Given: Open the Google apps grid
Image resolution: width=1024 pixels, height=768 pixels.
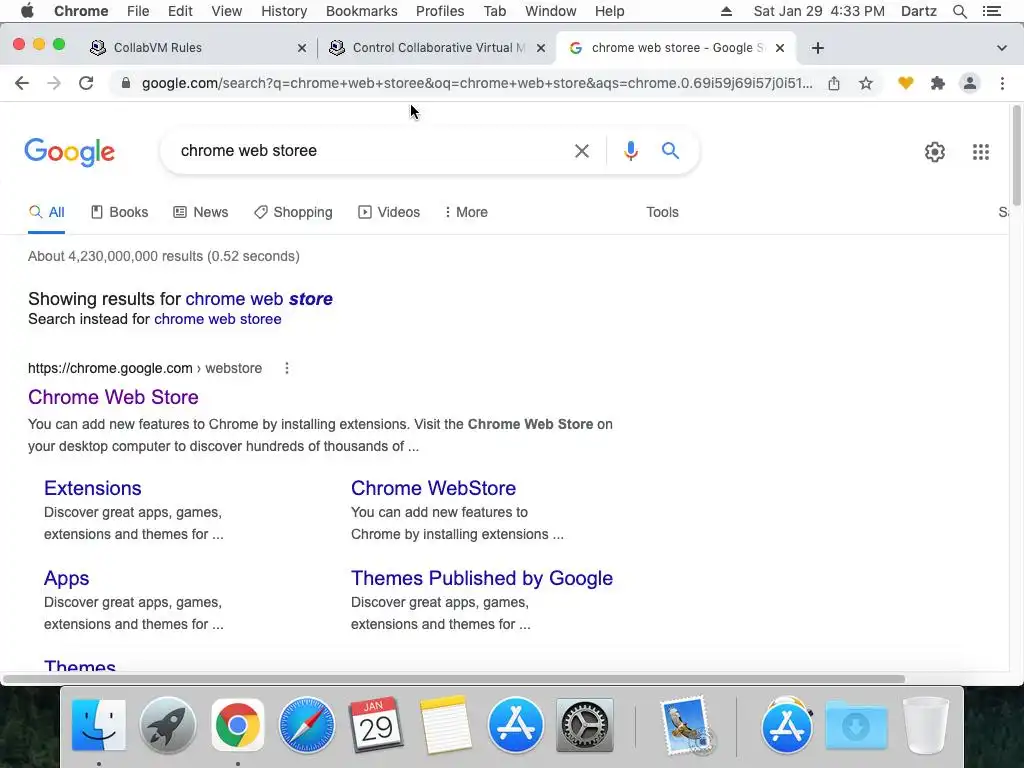Looking at the screenshot, I should pos(981,152).
